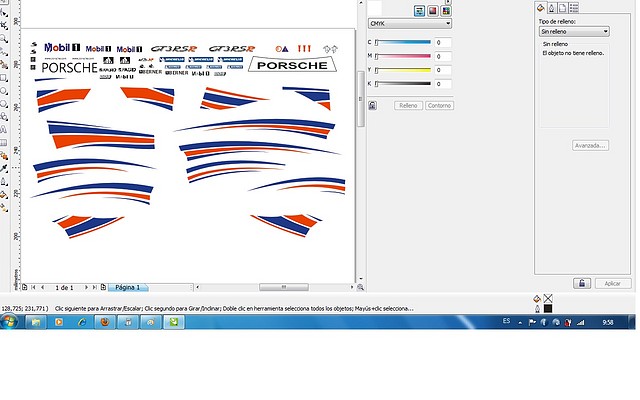Adjust the Magenta (M) slider

click(x=403, y=56)
